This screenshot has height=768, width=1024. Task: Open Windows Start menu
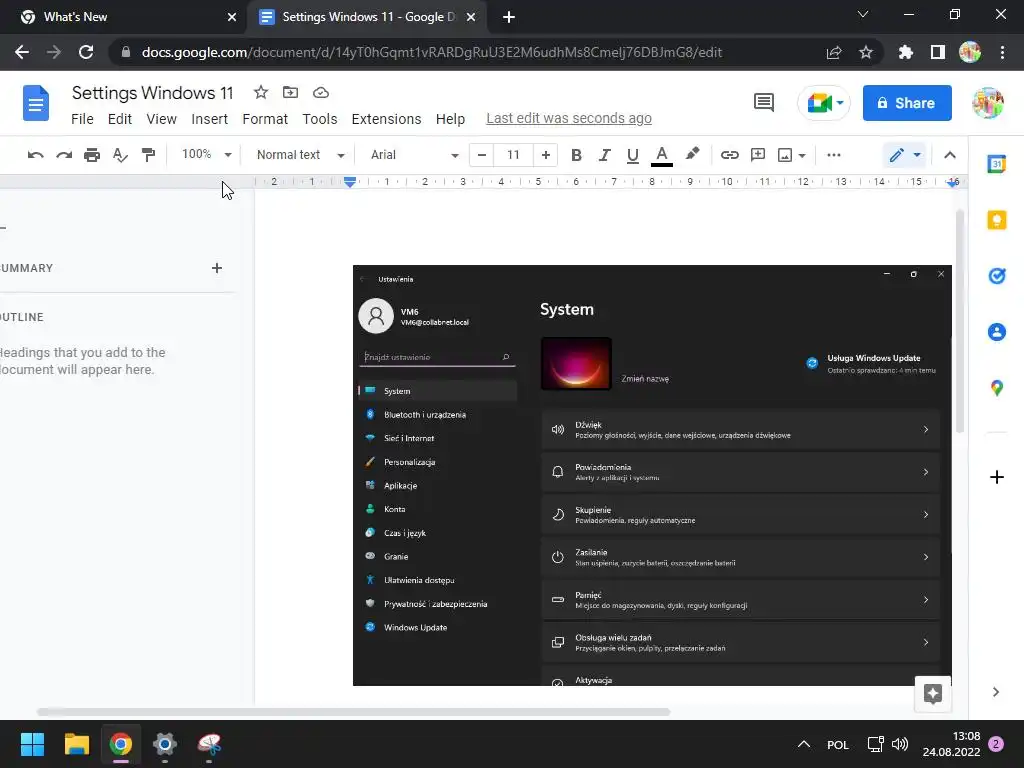[x=32, y=744]
